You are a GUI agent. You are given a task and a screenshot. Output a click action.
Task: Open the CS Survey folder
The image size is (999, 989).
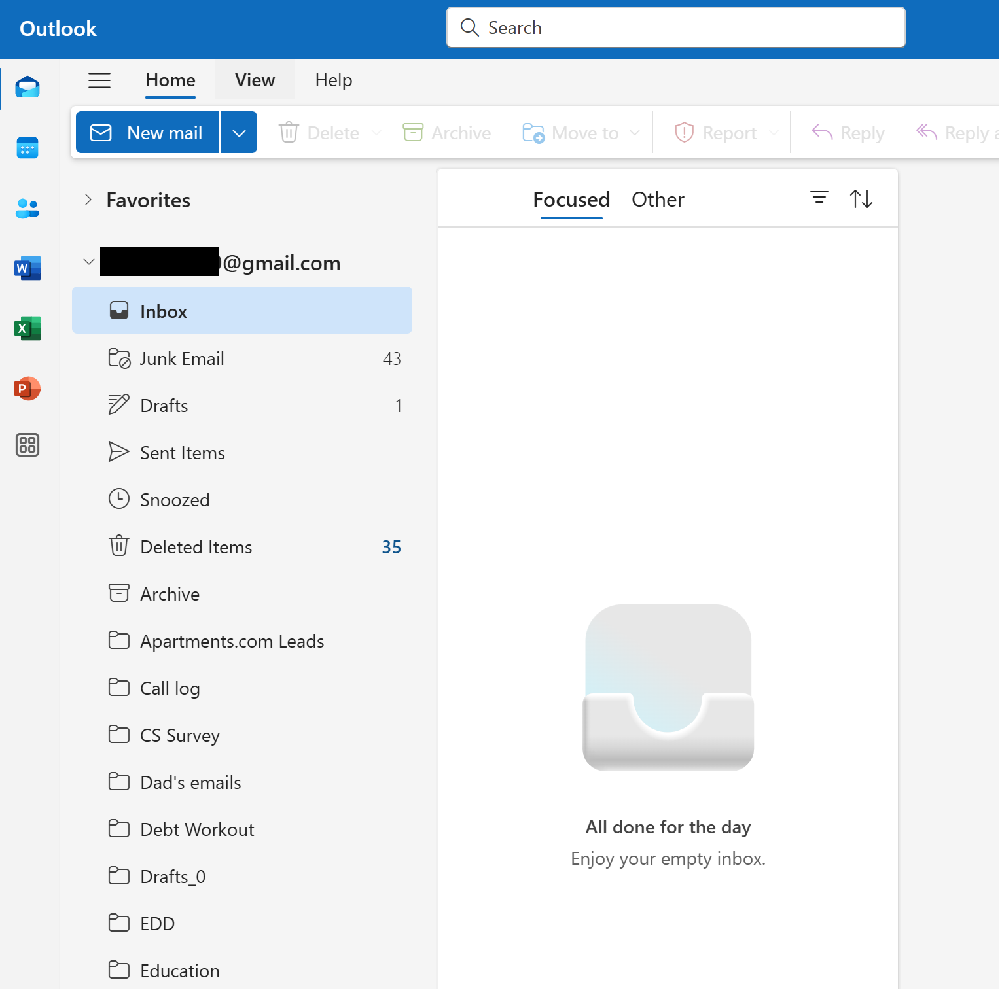pyautogui.click(x=242, y=735)
